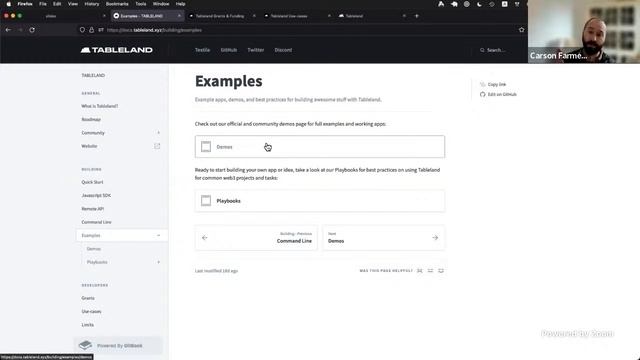
Task: Open the Twitter link in the header
Action: [x=256, y=50]
